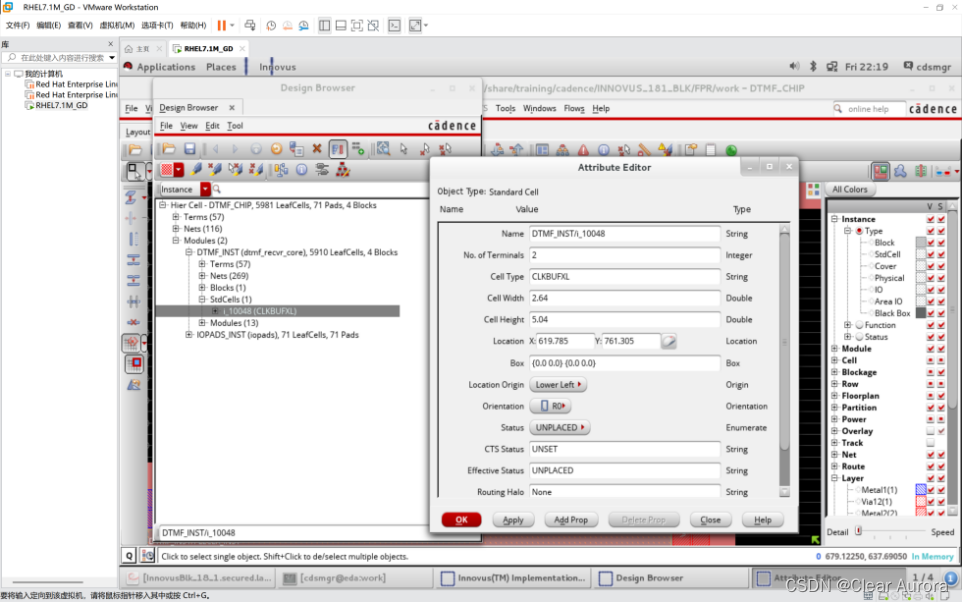Viewport: 963px width, 602px height.
Task: Click Open folder icon in Design Browser toolbar
Action: pos(169,149)
